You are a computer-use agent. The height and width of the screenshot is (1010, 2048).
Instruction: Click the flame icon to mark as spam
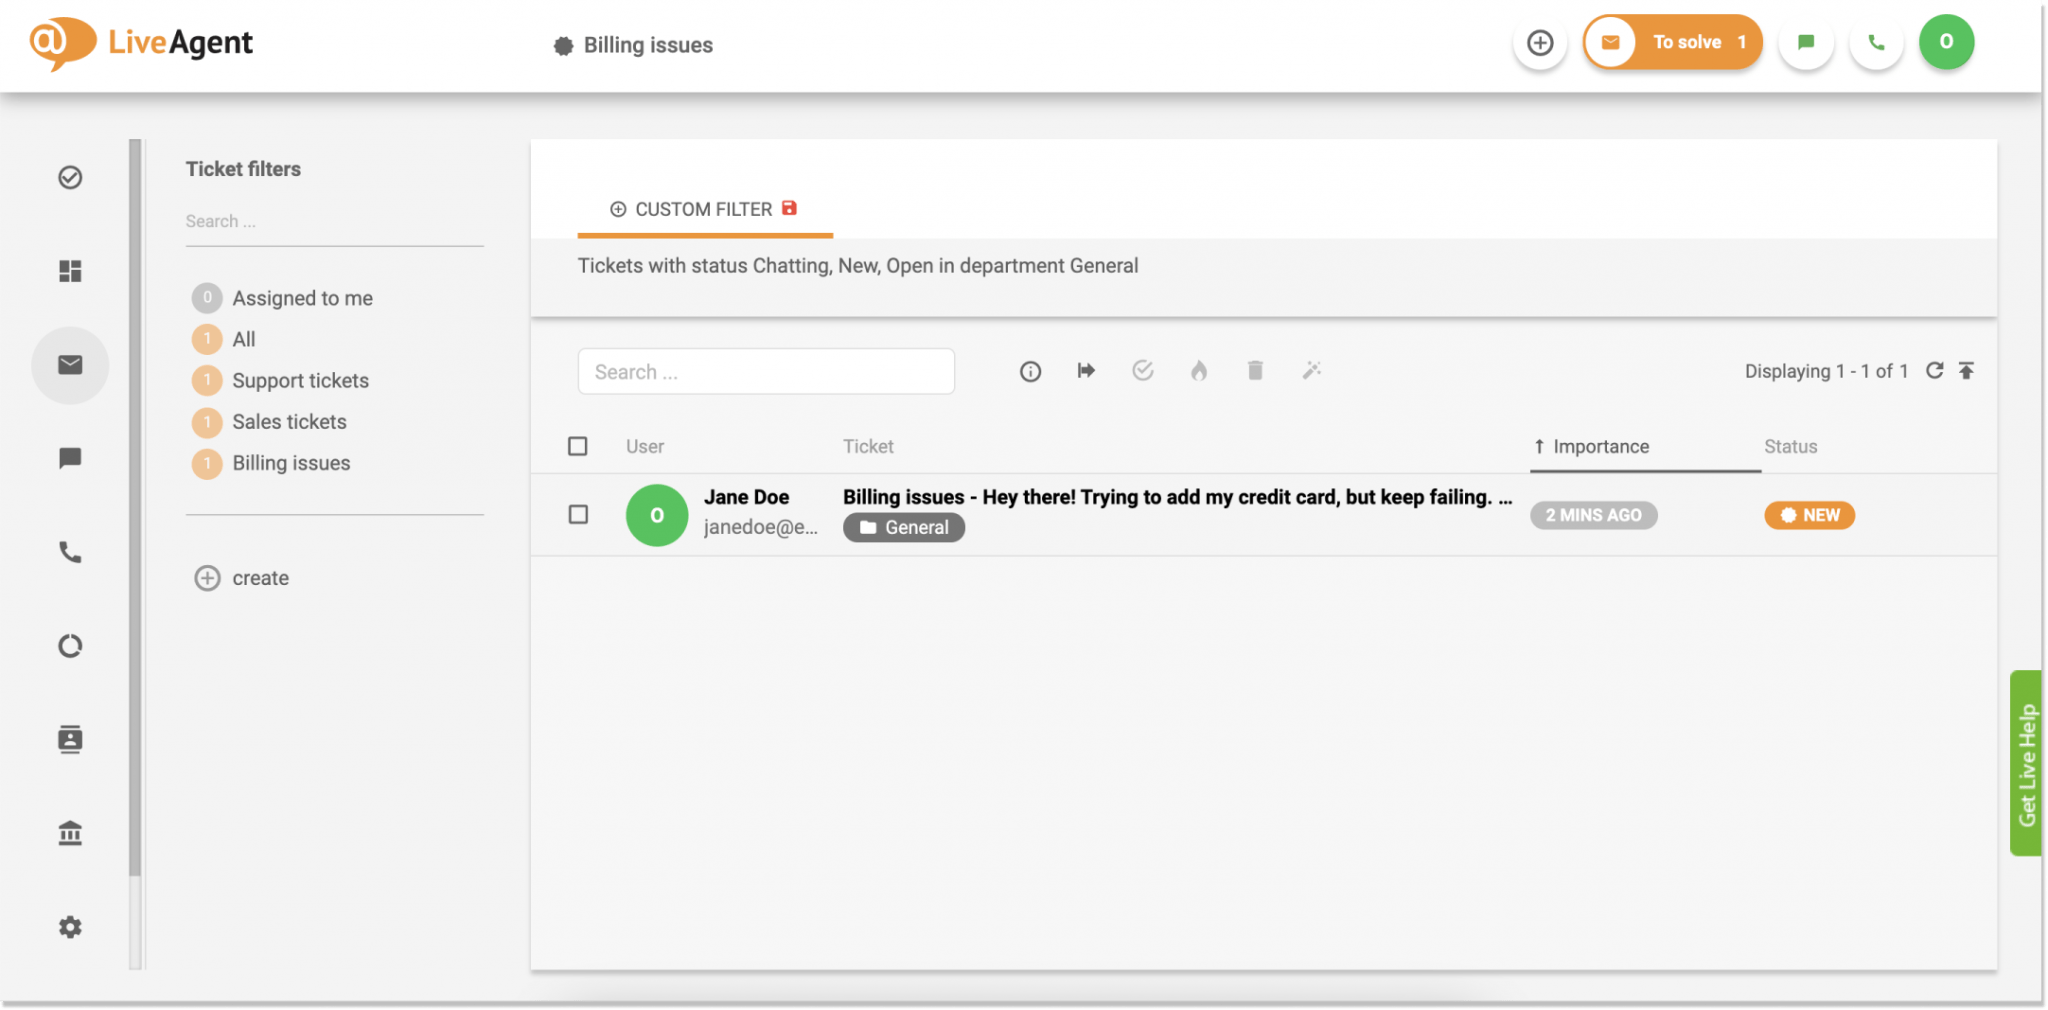1199,370
